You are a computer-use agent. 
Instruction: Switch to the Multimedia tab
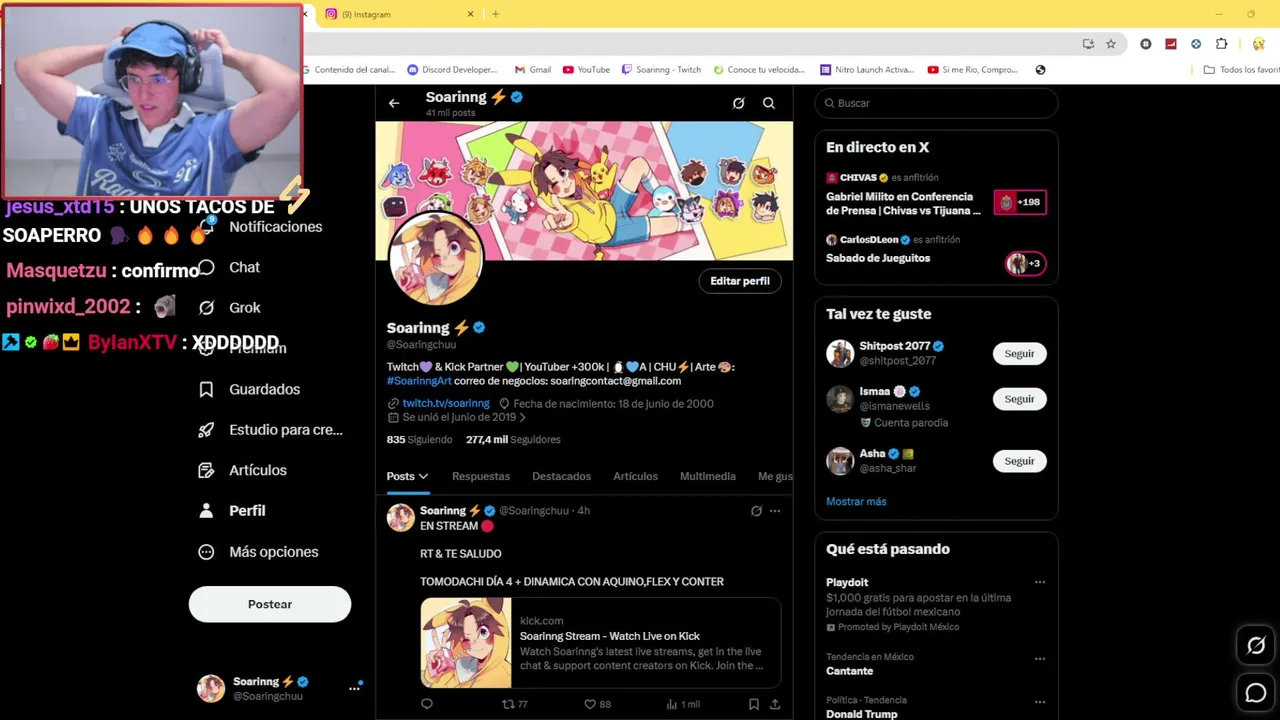[x=708, y=477]
